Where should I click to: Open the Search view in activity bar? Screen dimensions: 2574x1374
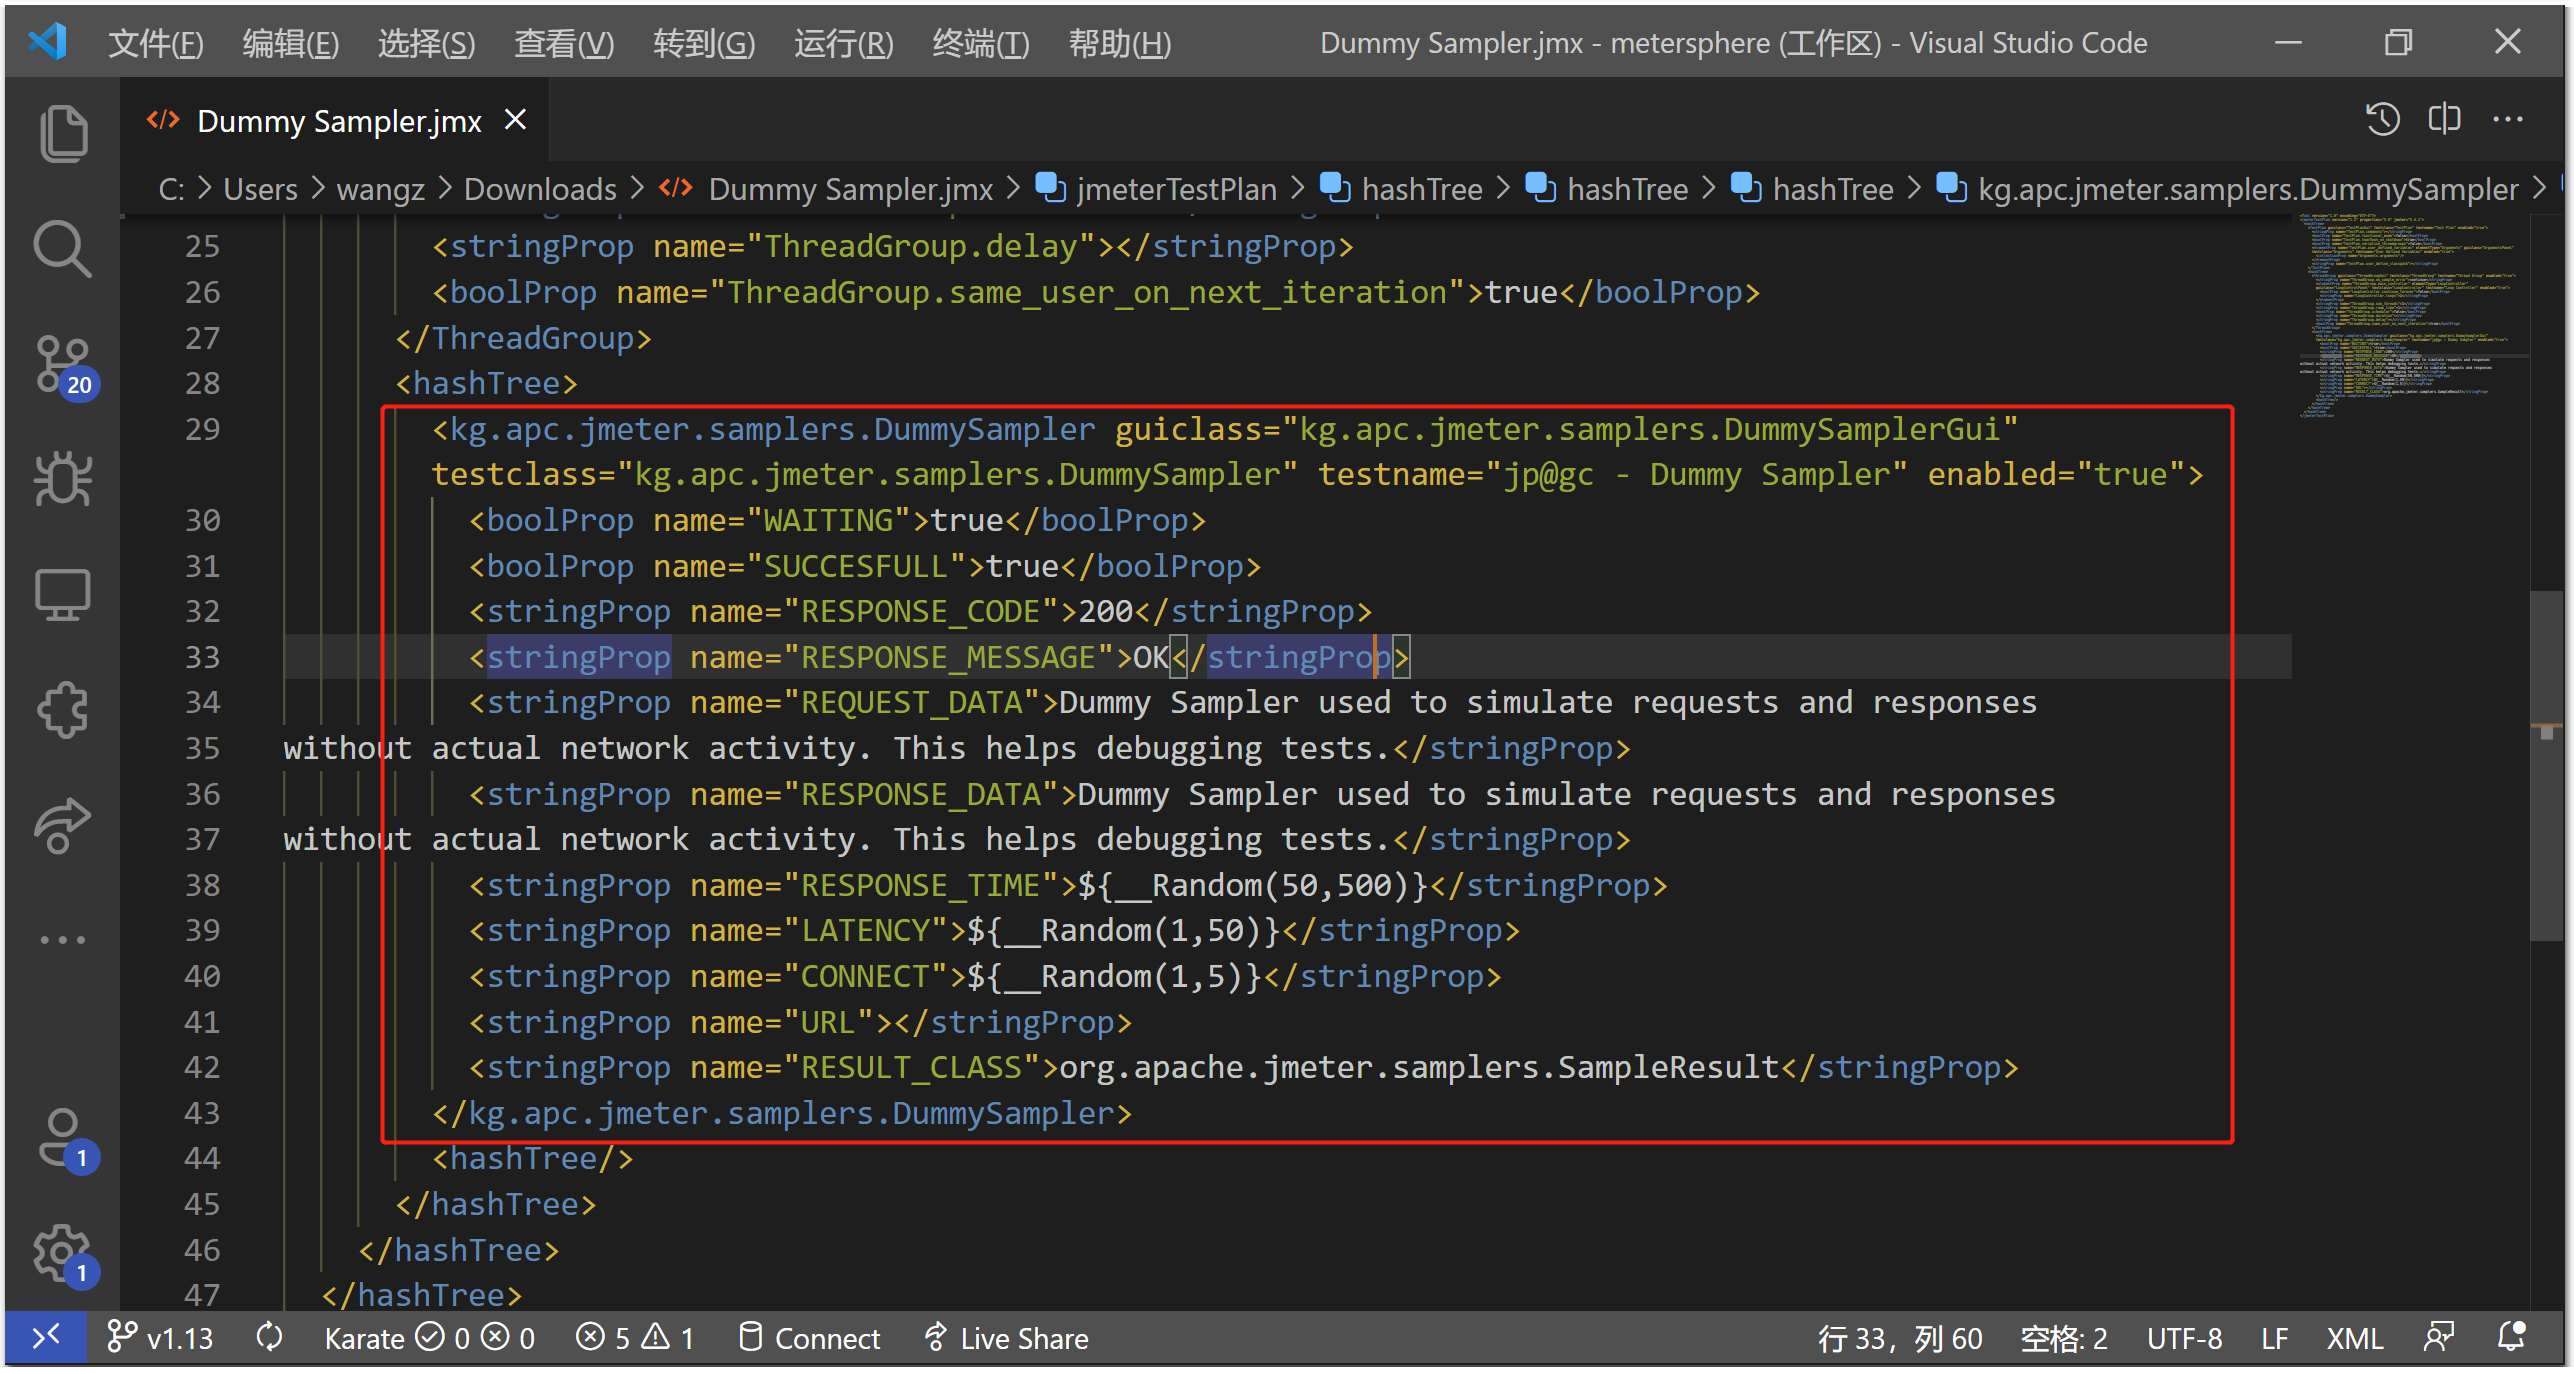(63, 248)
